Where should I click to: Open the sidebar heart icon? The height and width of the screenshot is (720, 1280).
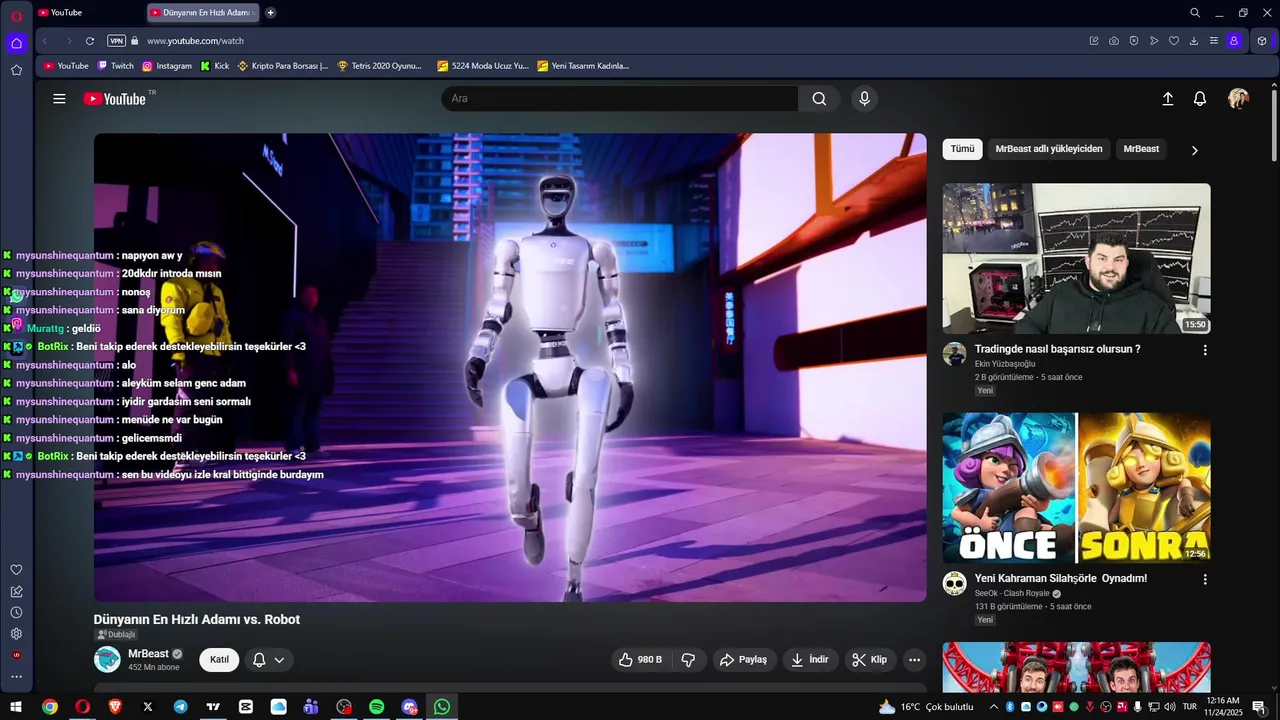tap(16, 570)
